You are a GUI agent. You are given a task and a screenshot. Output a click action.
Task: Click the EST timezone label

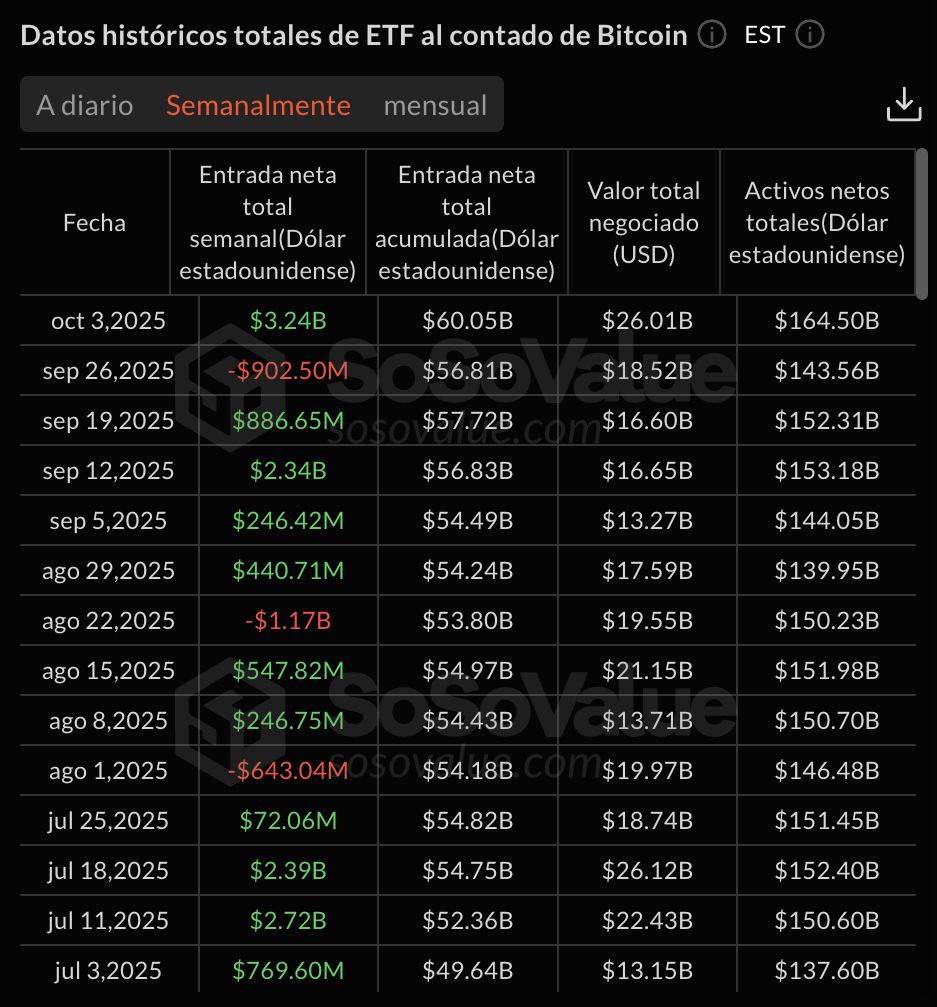click(x=764, y=36)
